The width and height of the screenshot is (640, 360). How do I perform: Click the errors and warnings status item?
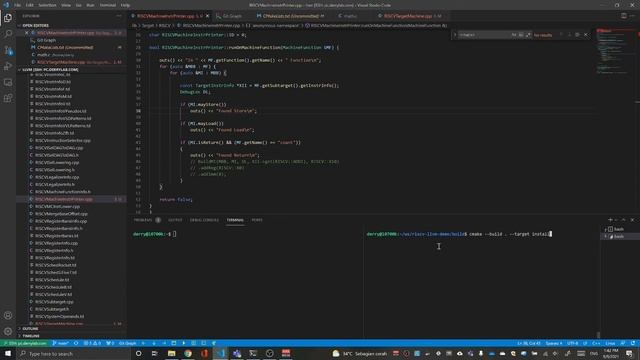(x=92, y=343)
